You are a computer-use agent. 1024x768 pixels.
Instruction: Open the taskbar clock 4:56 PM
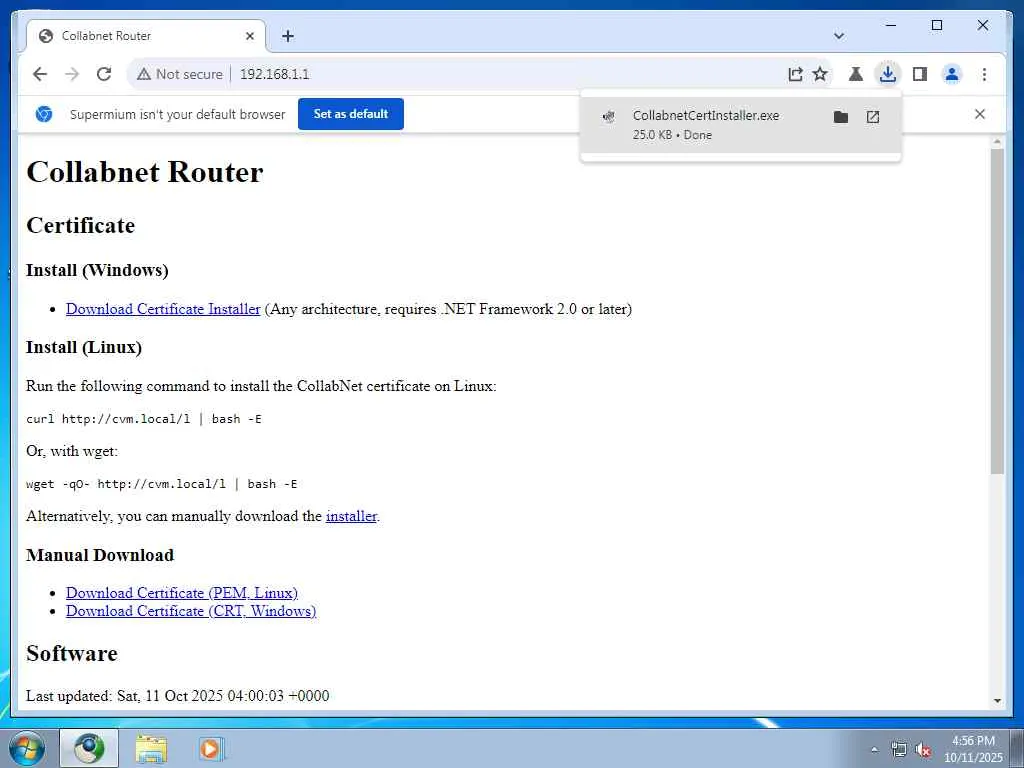972,749
